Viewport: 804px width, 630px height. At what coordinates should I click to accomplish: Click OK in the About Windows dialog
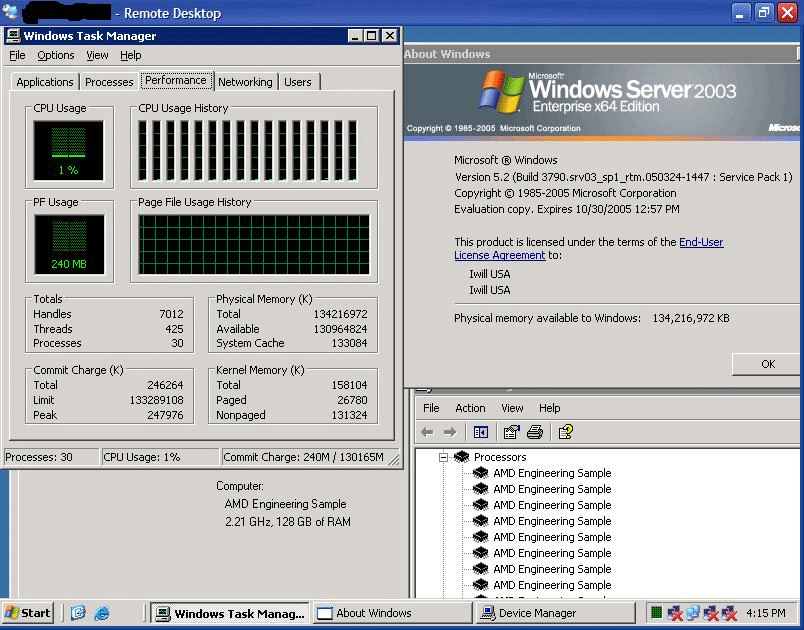coord(768,364)
